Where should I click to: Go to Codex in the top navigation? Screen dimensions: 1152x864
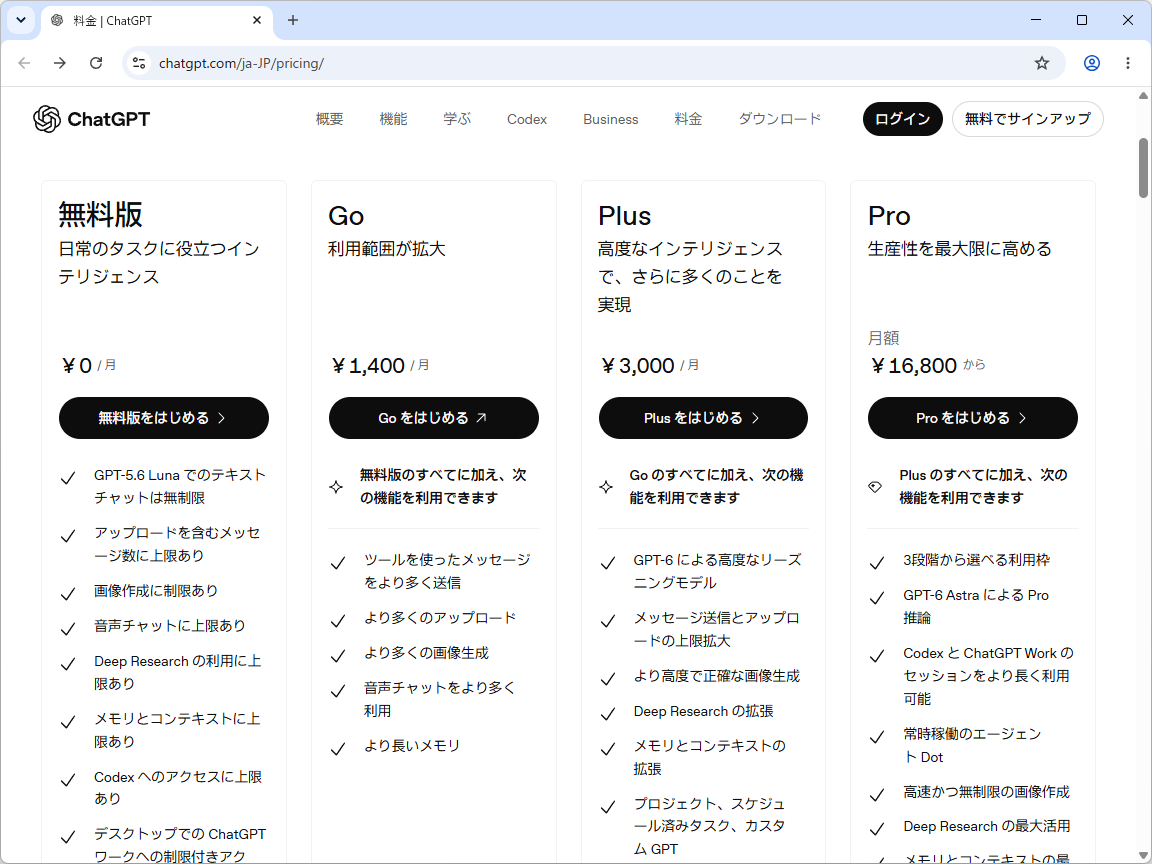[527, 119]
